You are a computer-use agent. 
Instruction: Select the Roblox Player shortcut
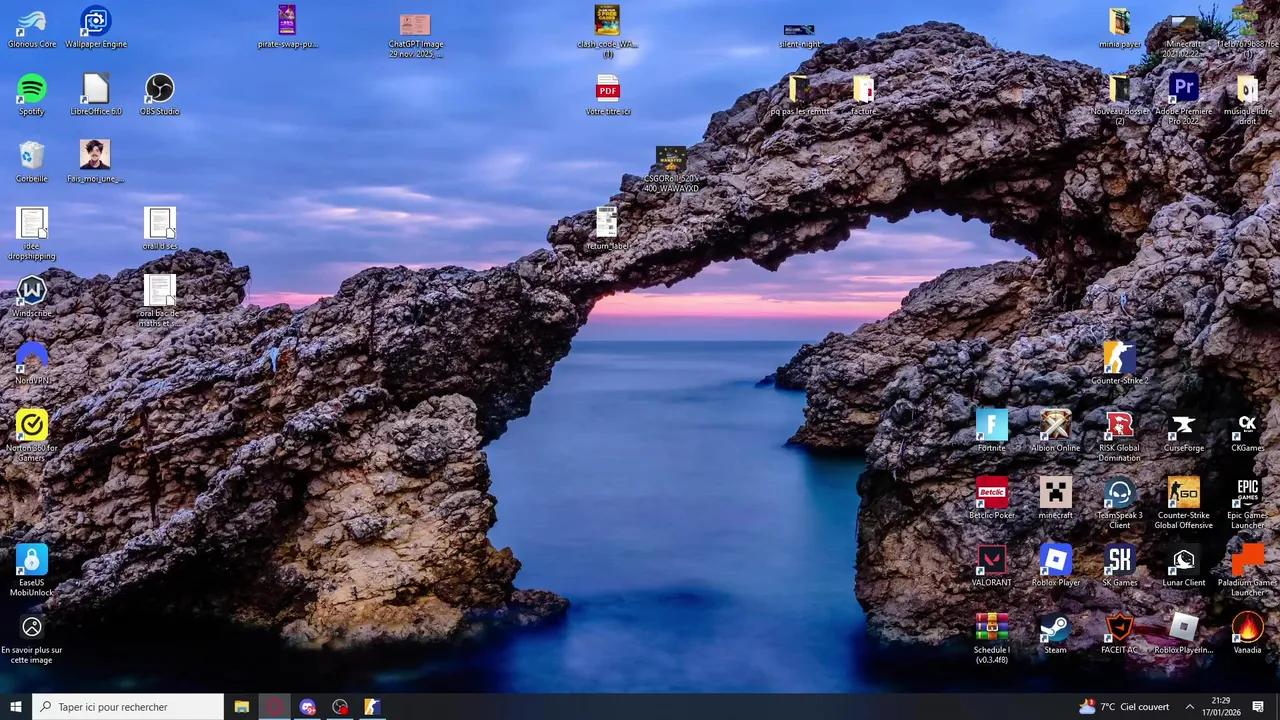[1055, 561]
